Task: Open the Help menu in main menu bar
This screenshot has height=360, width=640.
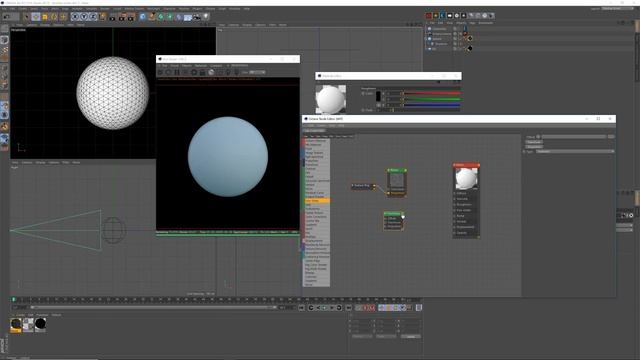Action: [x=247, y=9]
